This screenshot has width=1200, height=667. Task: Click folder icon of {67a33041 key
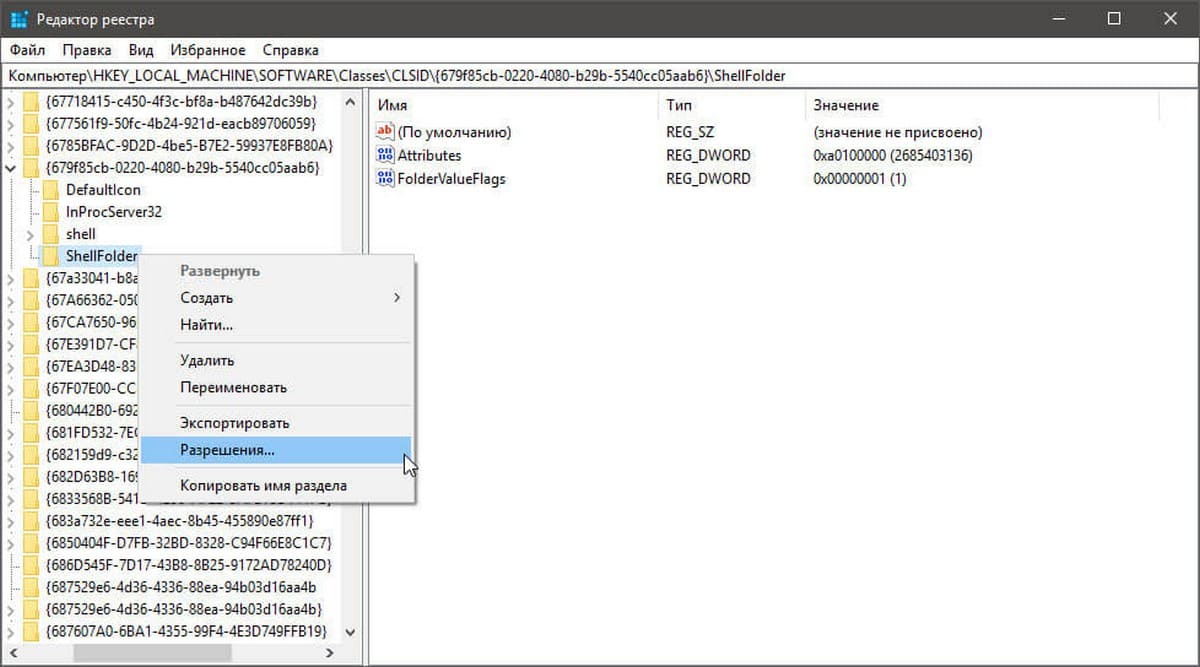click(x=31, y=278)
